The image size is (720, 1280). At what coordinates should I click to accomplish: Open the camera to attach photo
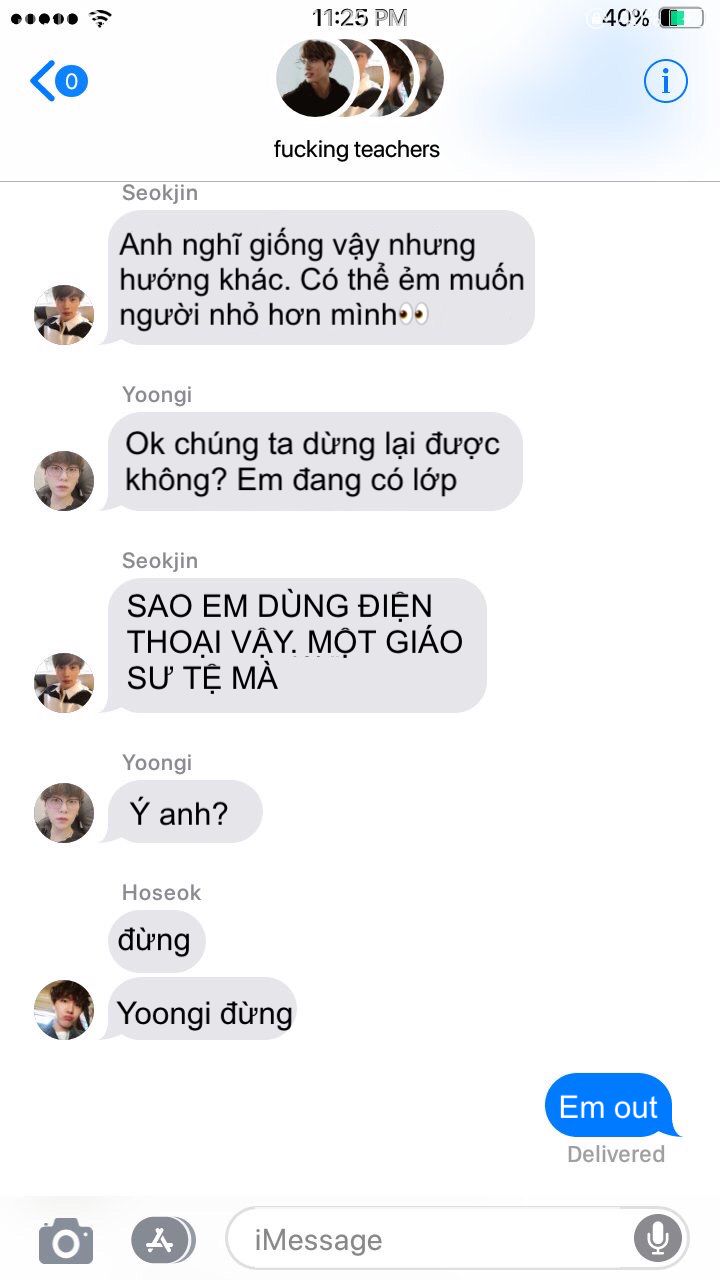click(66, 1241)
